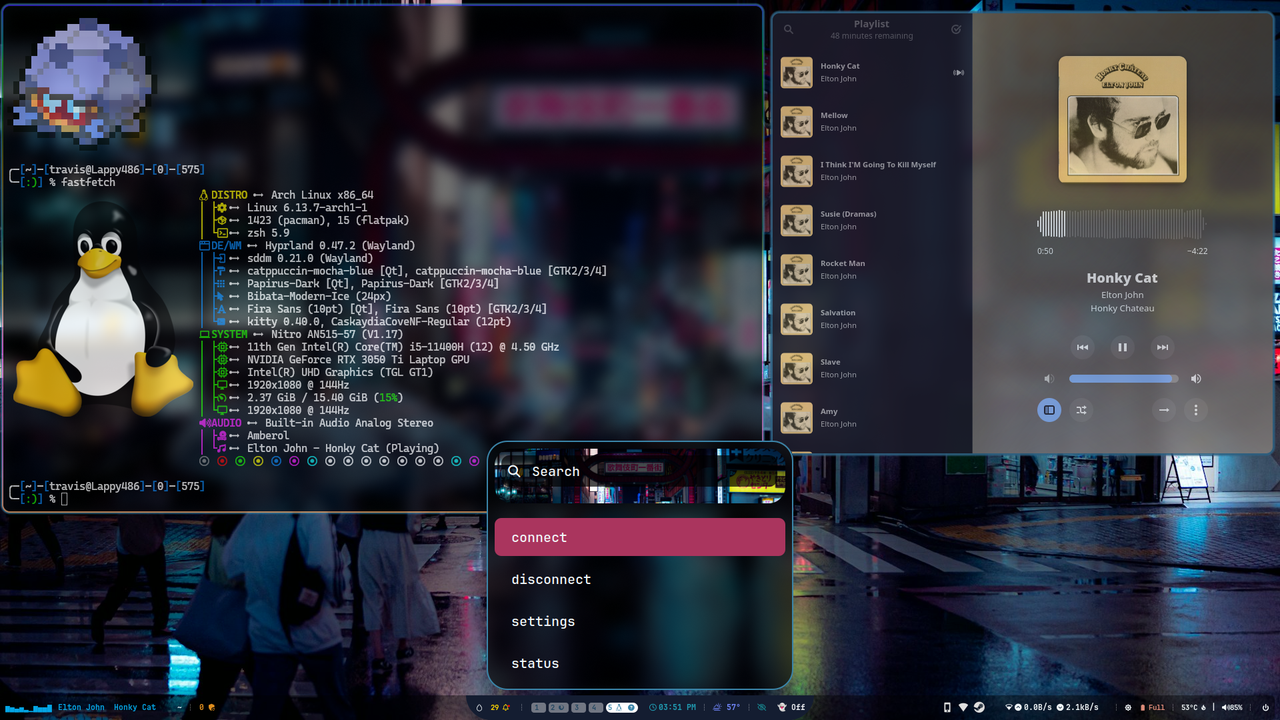Toggle the repeat mode arrow button
Image resolution: width=1280 pixels, height=720 pixels.
click(x=1164, y=410)
